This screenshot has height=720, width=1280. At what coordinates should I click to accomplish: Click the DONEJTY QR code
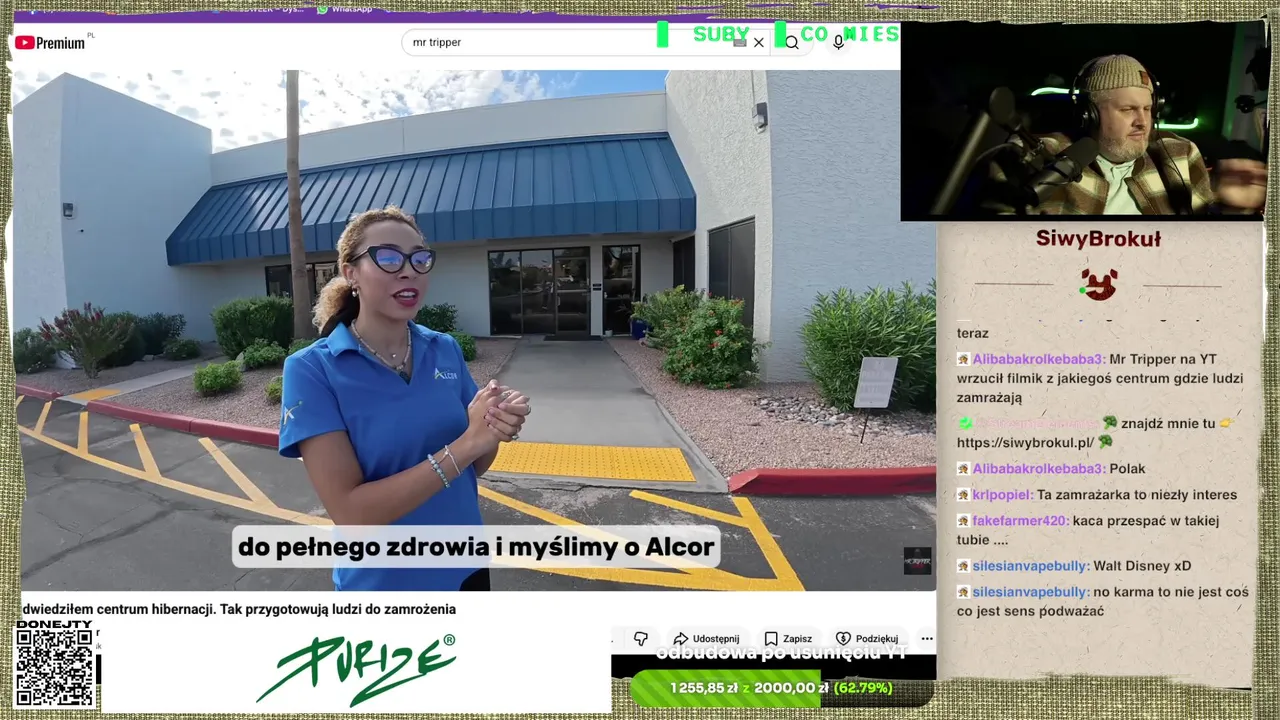click(55, 666)
